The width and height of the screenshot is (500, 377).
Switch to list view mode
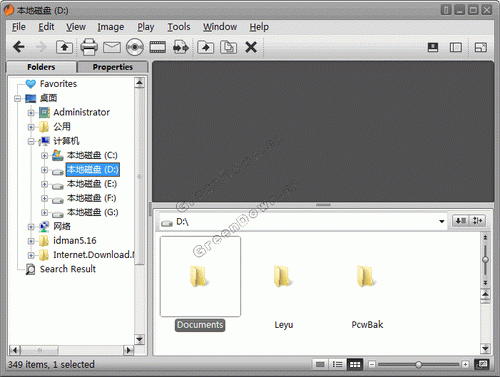[338, 365]
